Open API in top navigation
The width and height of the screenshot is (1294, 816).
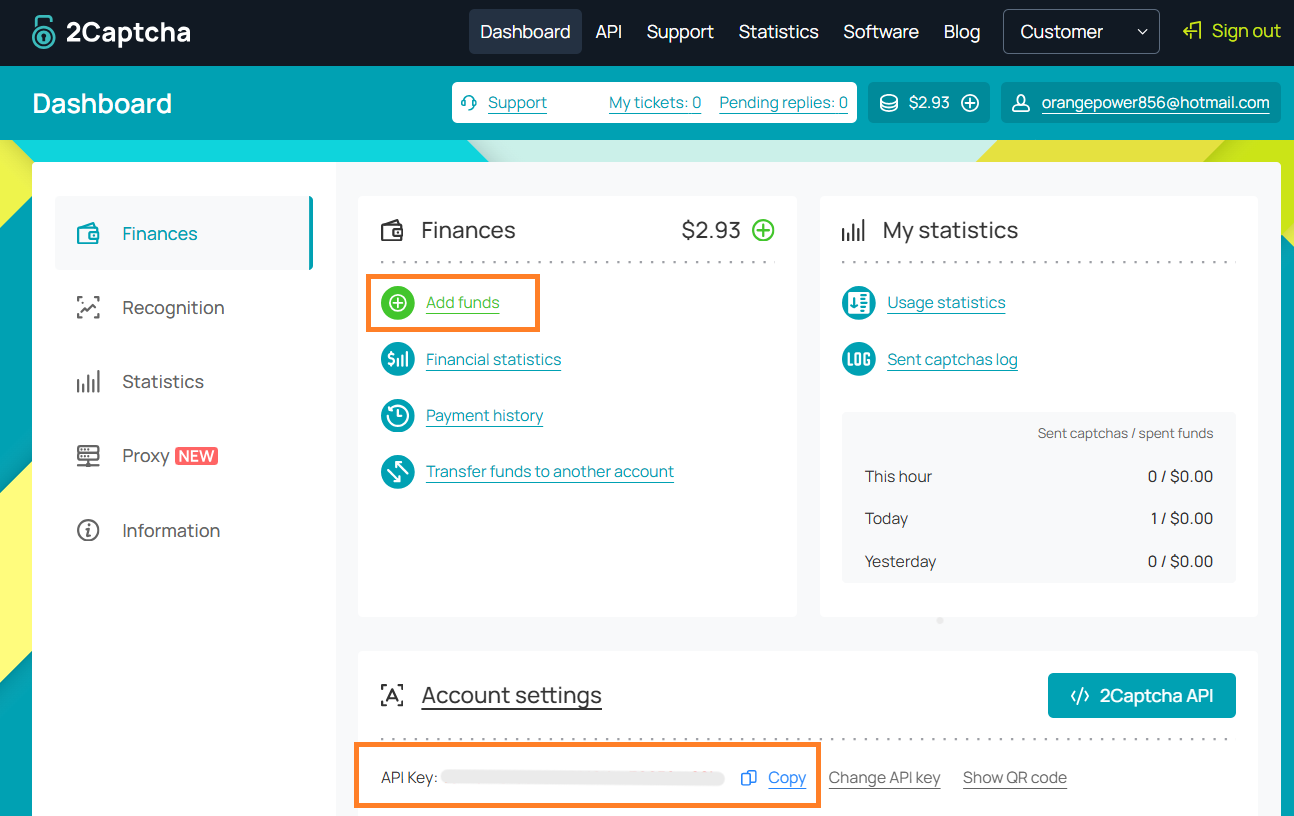point(608,32)
